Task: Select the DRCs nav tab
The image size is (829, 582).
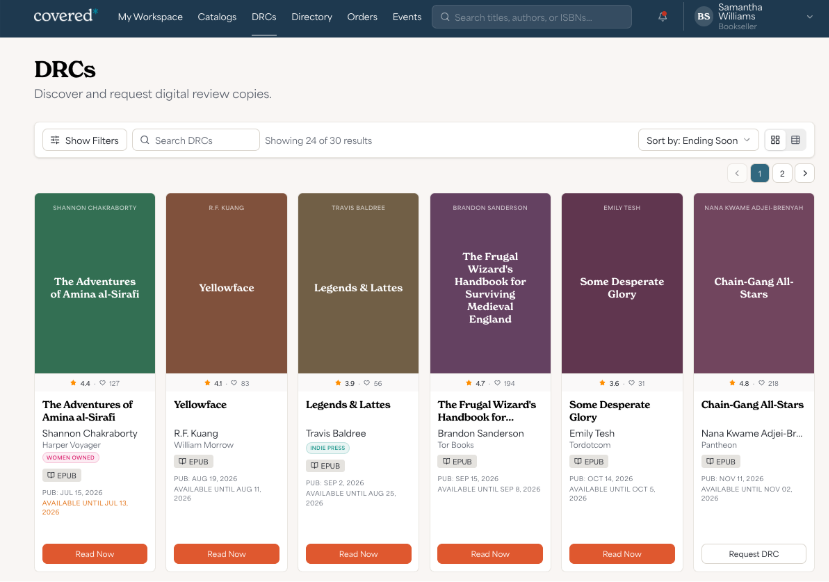Action: (x=264, y=17)
